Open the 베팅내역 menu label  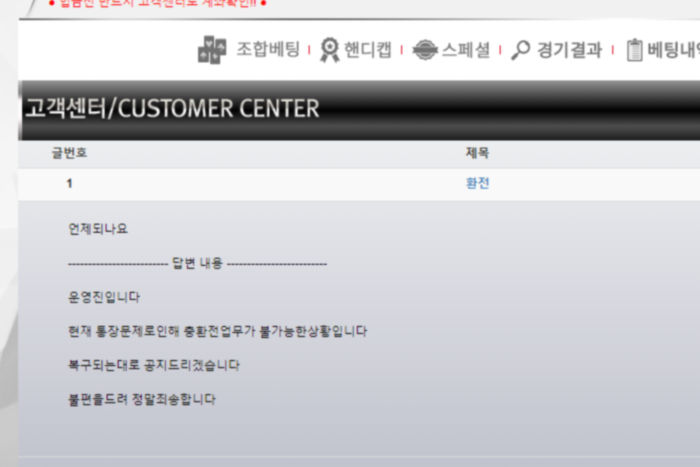coord(673,50)
